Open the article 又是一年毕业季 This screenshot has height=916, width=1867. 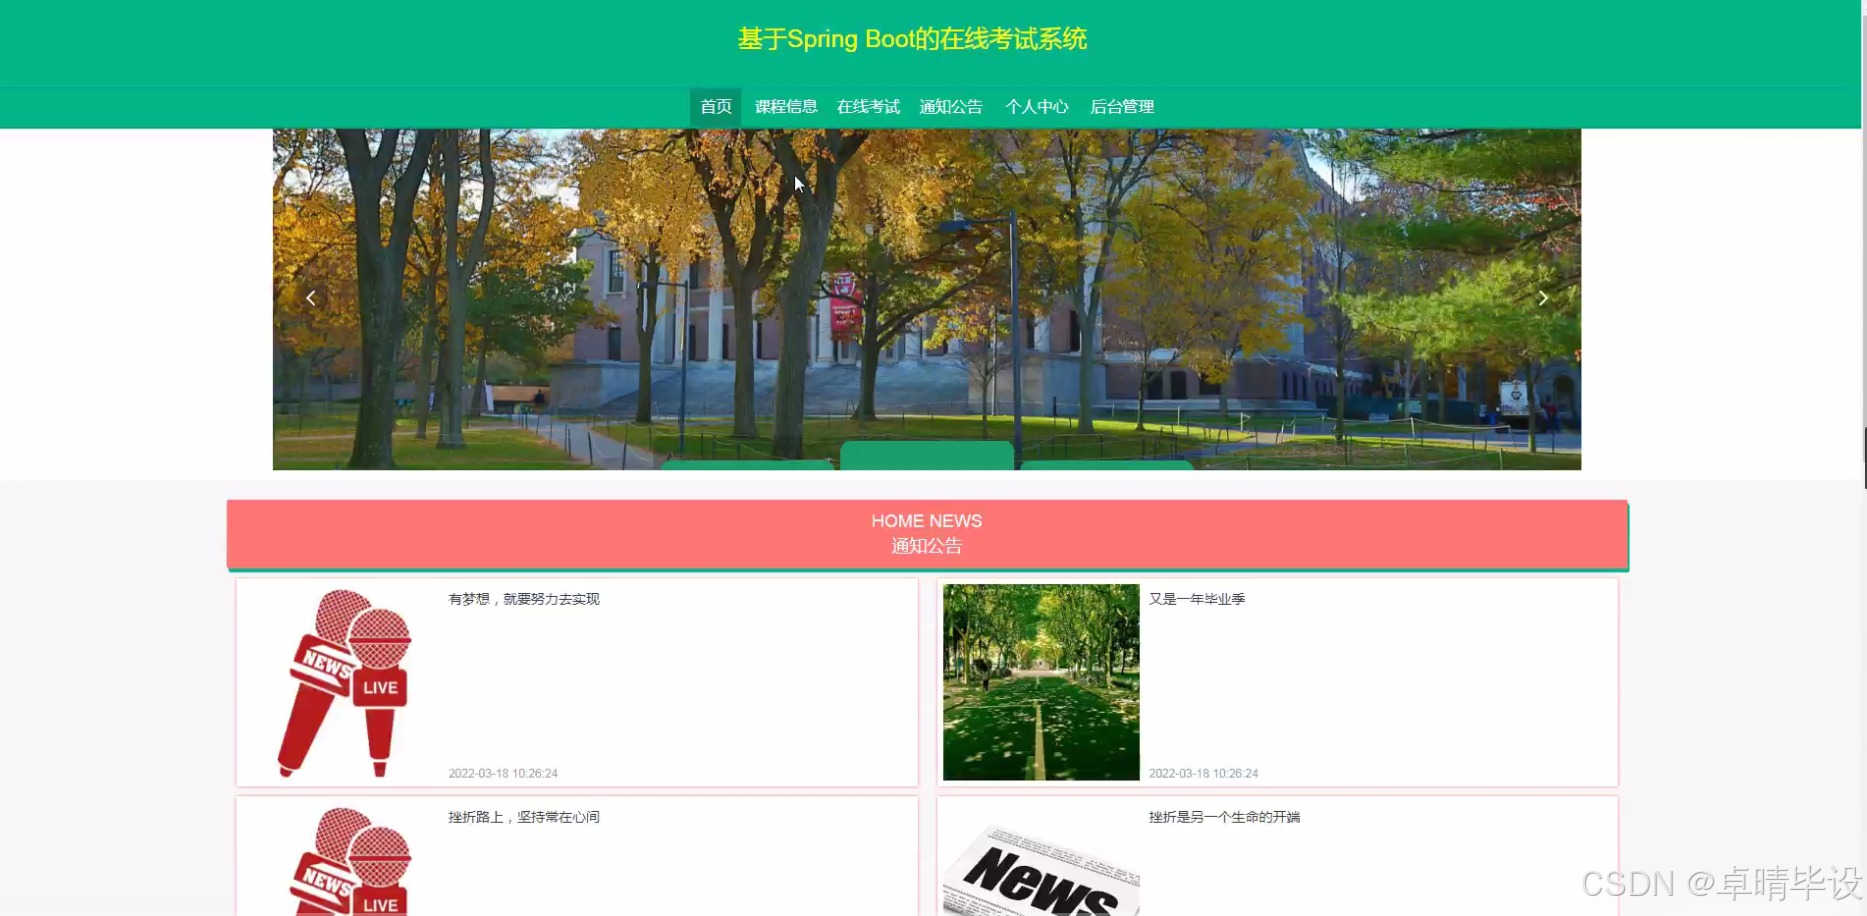tap(1196, 598)
